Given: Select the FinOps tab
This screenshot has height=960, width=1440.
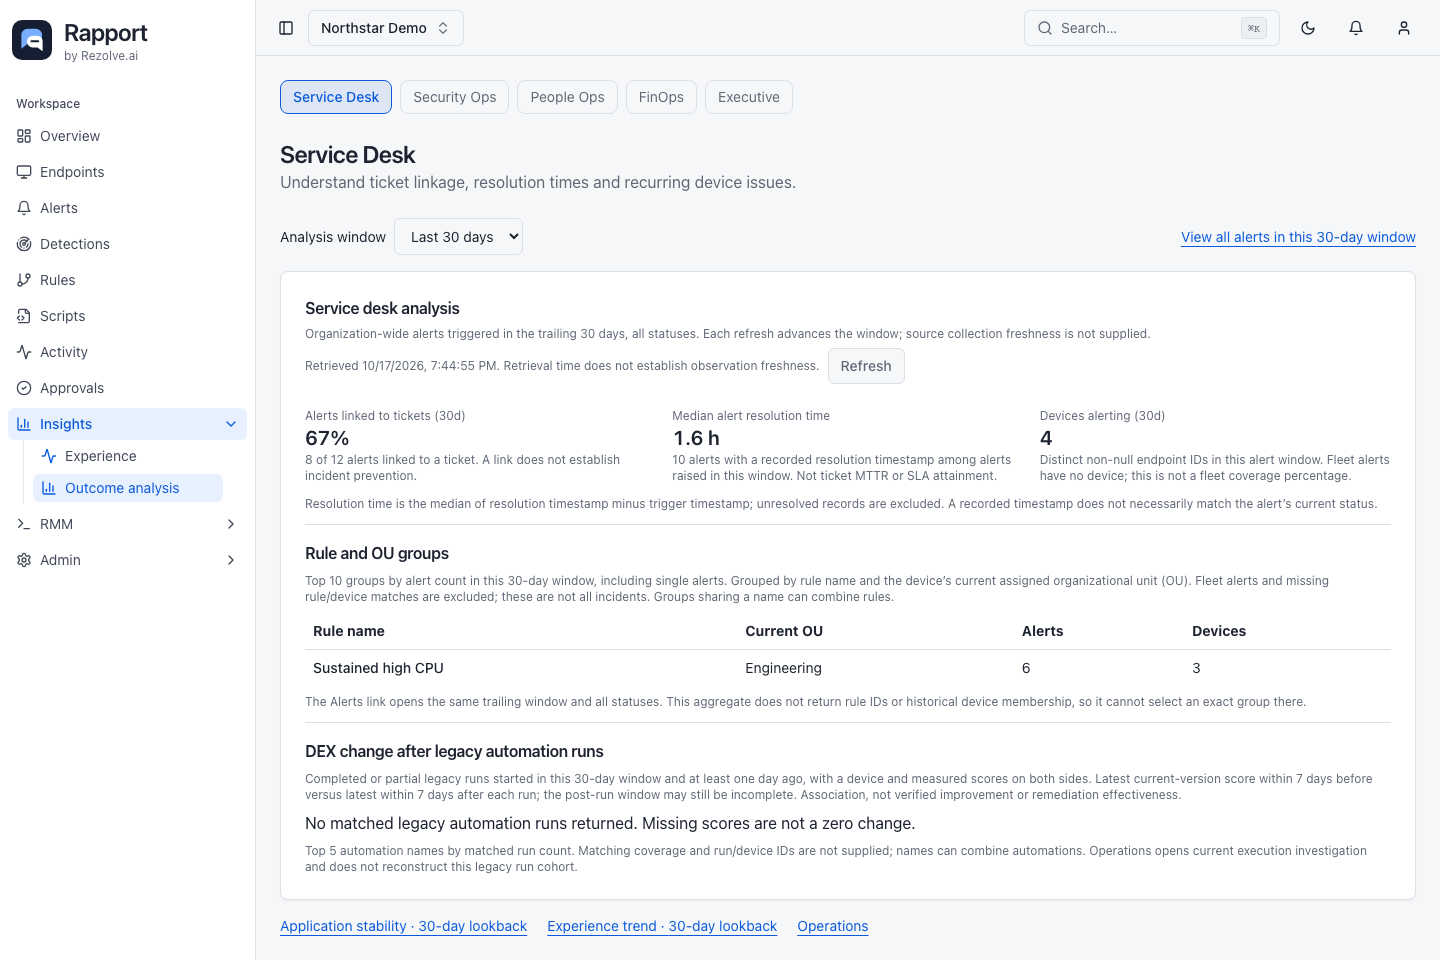Looking at the screenshot, I should point(661,97).
